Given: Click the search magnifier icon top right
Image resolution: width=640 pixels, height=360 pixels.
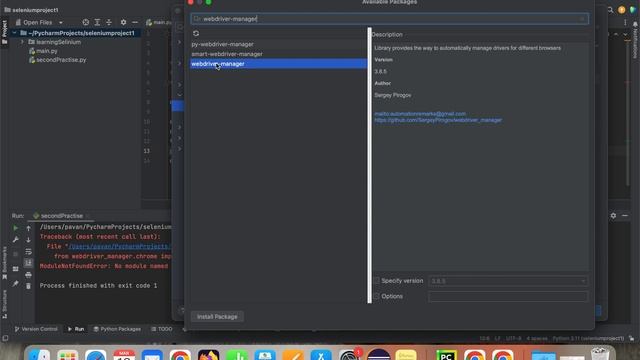Looking at the screenshot, I should 610,10.
